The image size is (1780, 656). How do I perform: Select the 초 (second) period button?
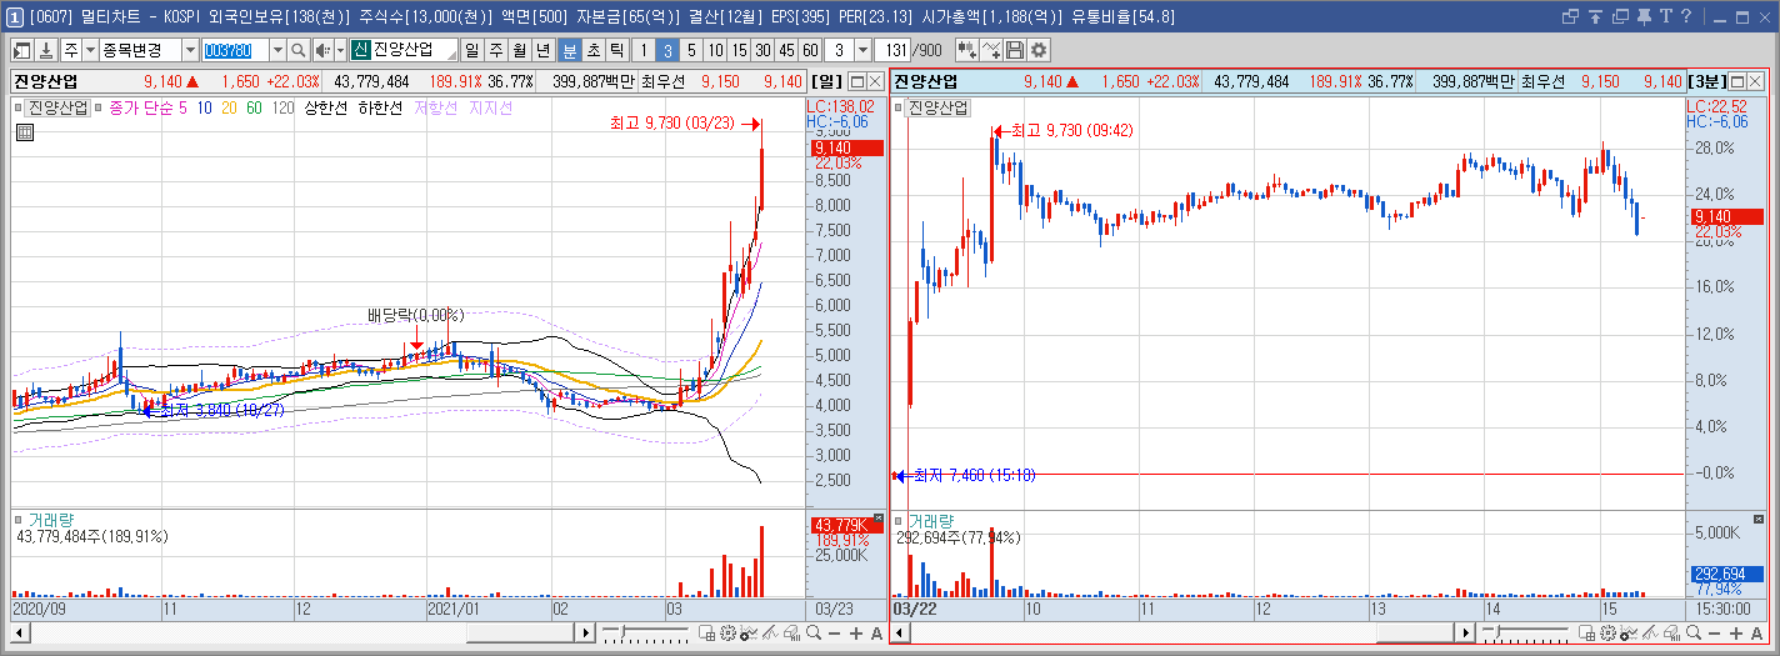point(593,50)
